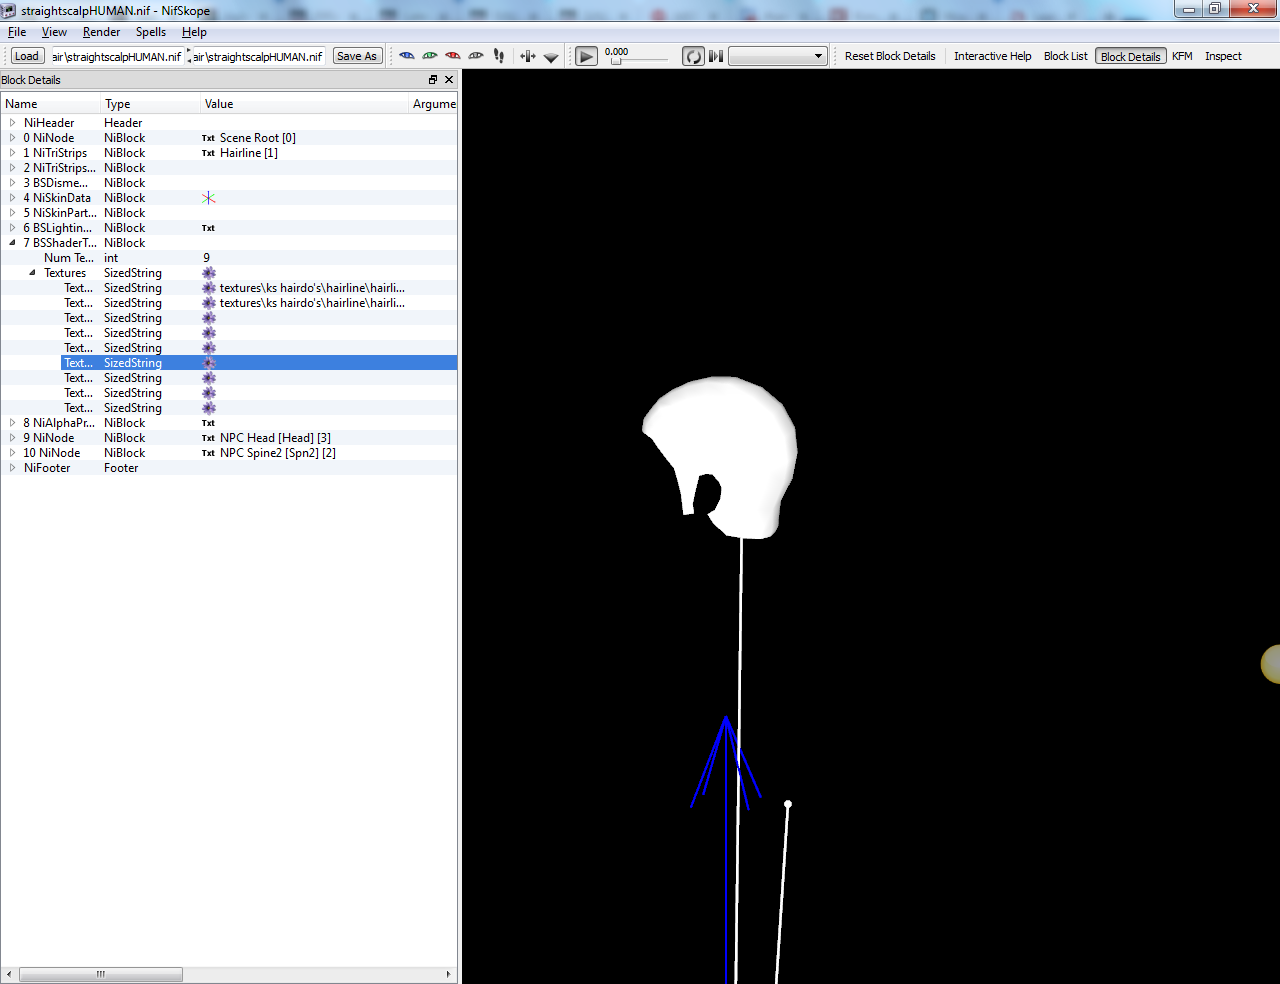Viewport: 1280px width, 984px height.
Task: Expand the 9 NiNode tree row
Action: tap(12, 438)
